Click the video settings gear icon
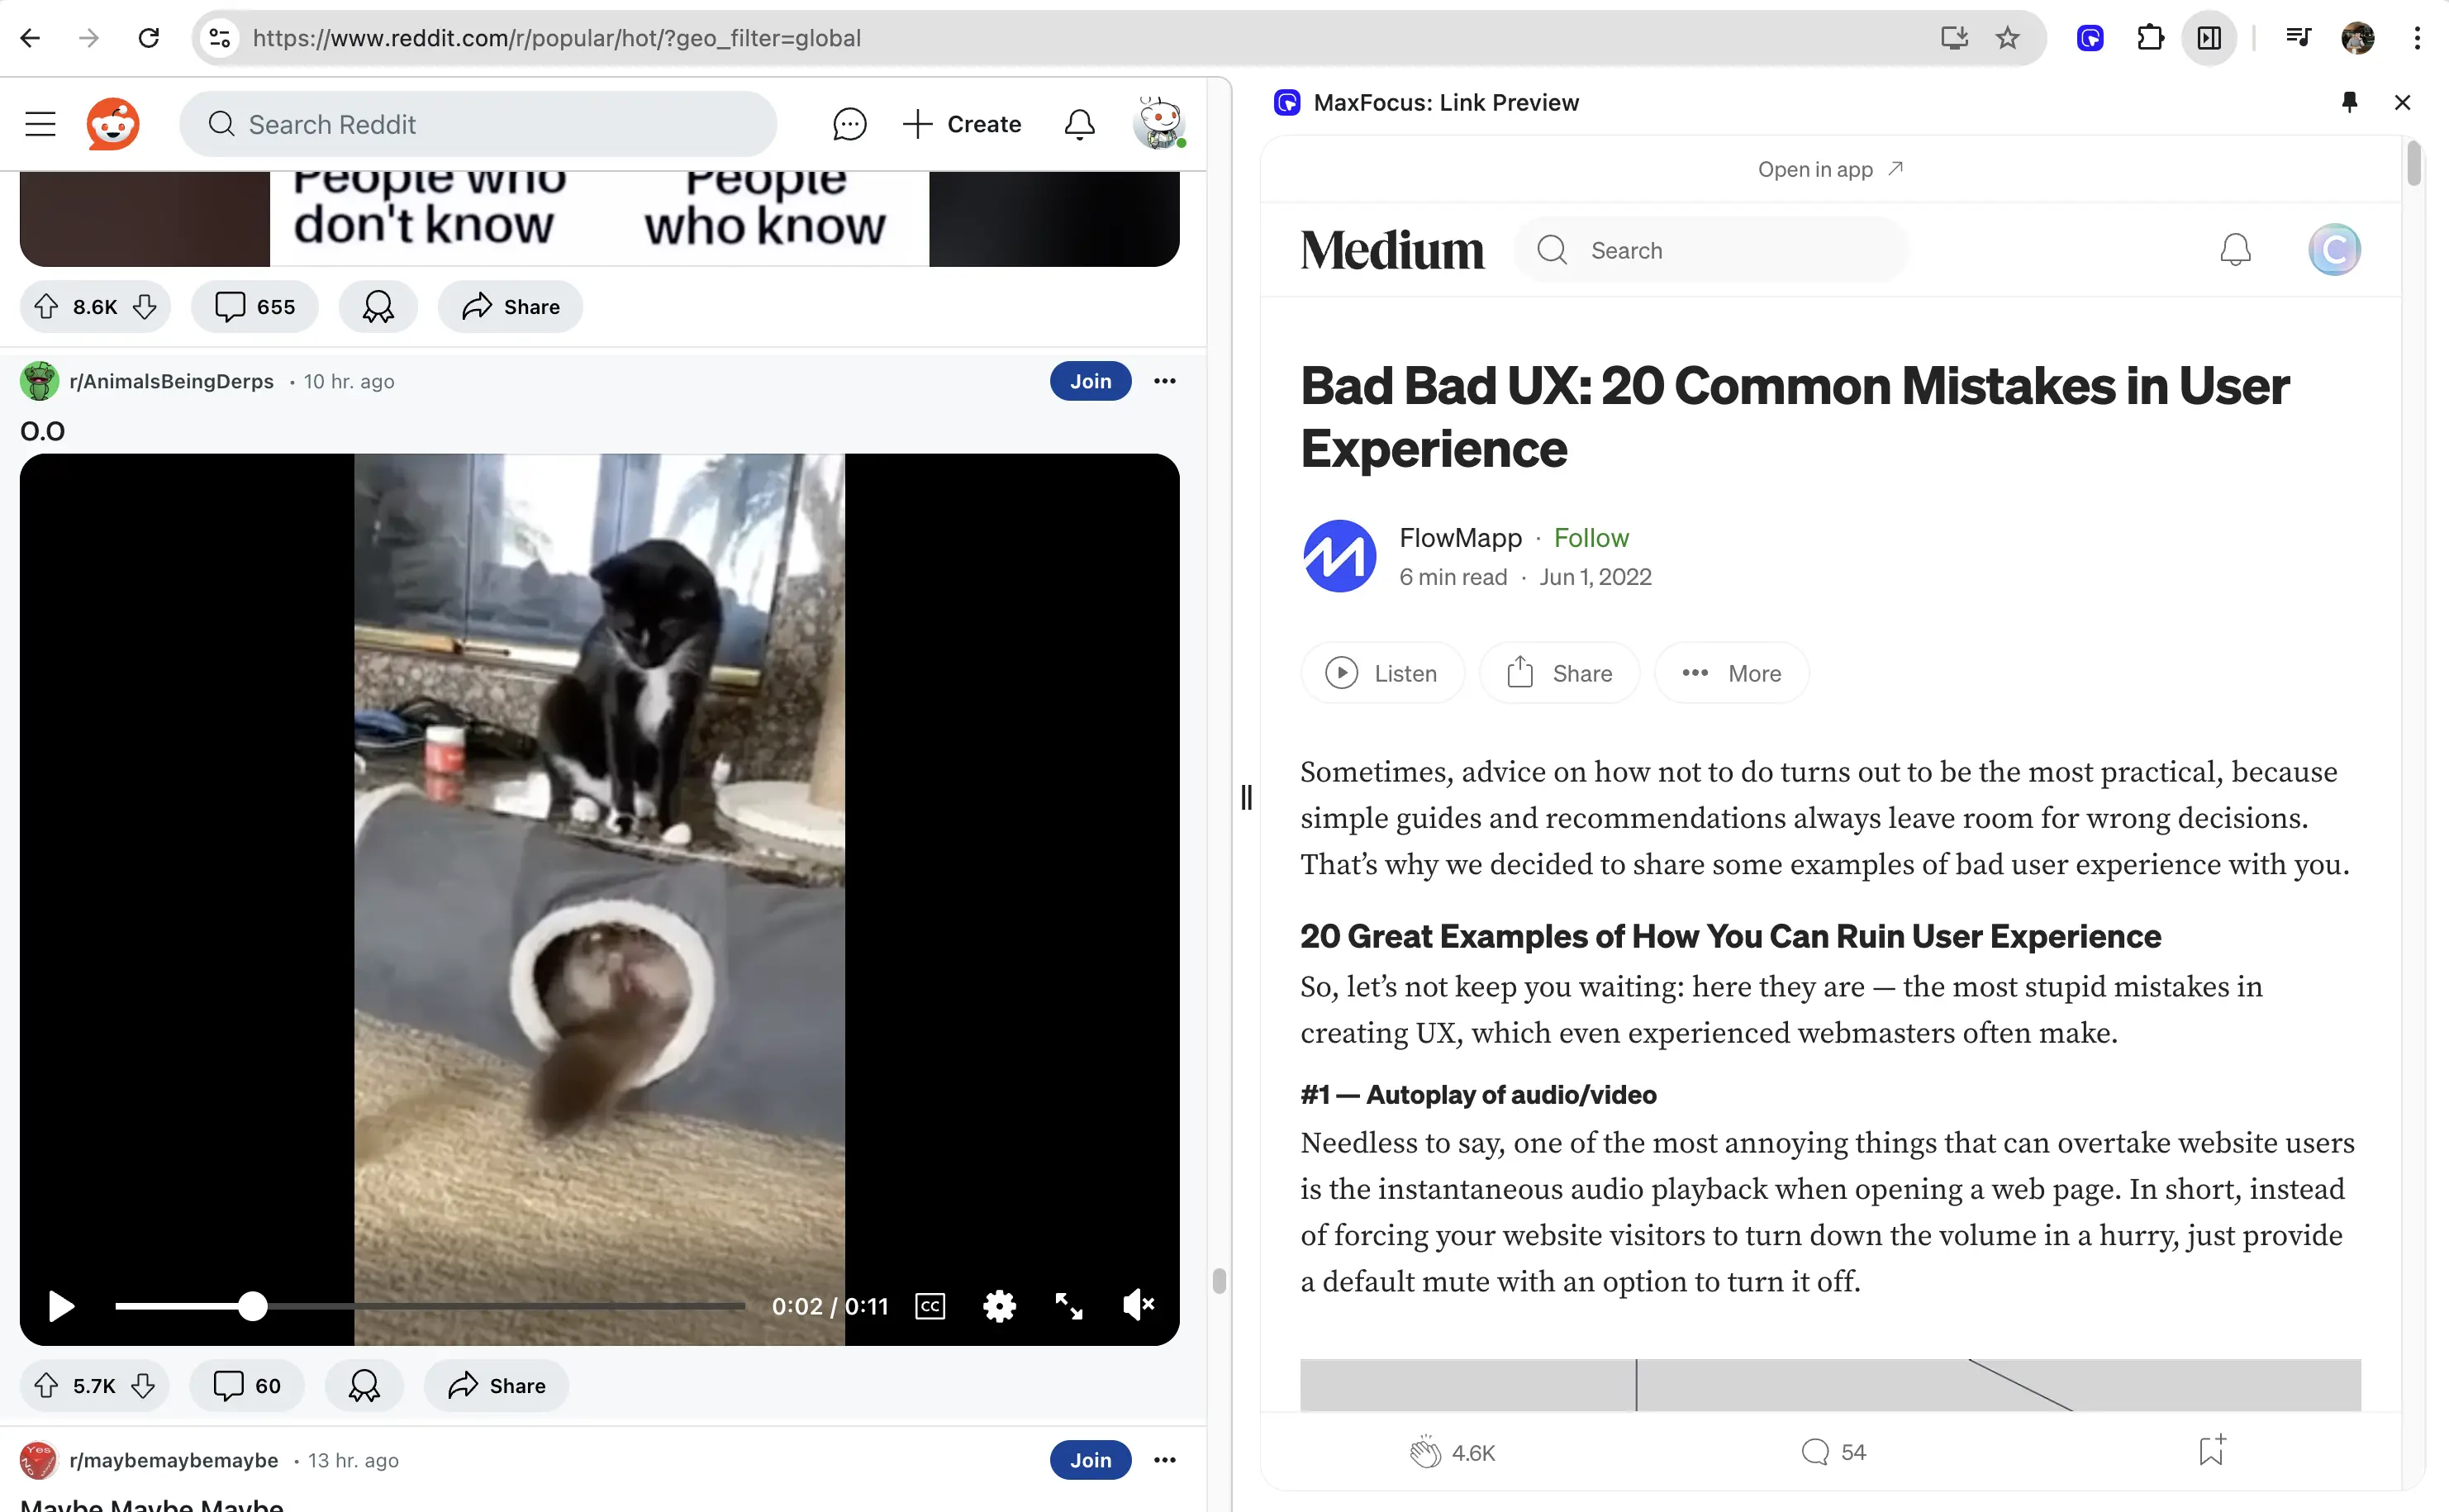This screenshot has height=1512, width=2449. coord(999,1305)
